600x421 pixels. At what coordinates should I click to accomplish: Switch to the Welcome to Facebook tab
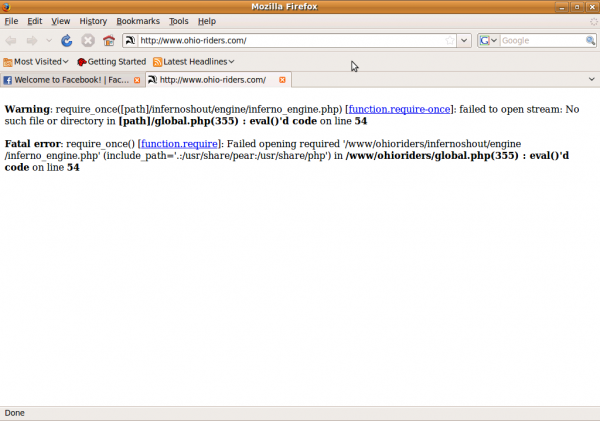66,80
